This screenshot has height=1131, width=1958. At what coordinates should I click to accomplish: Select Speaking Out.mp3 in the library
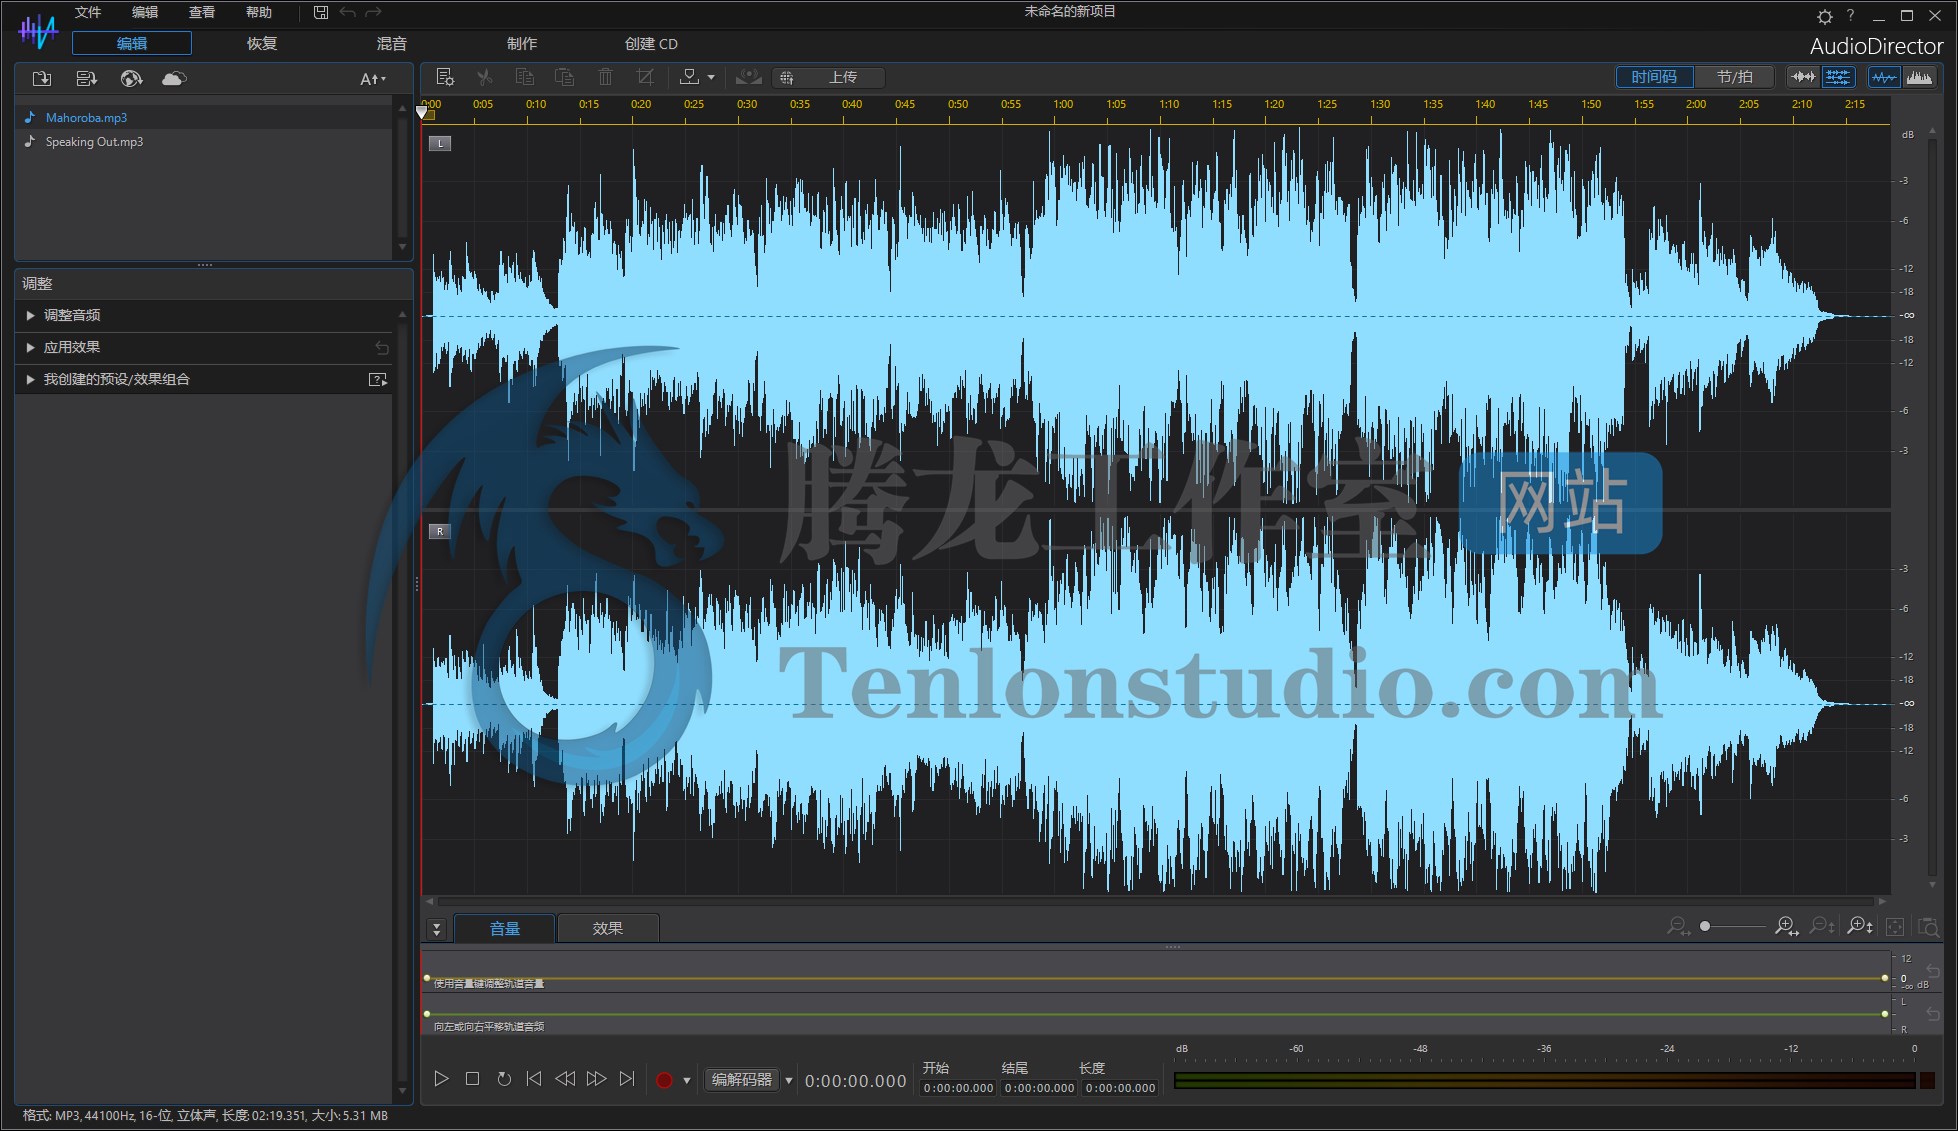(204, 141)
